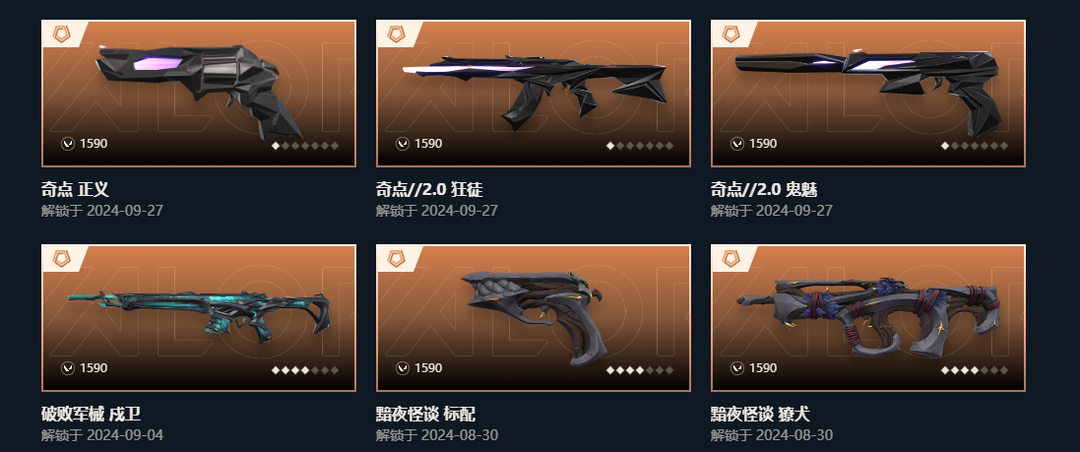The image size is (1080, 452).
Task: Click the VP currency icon on 奇点 正义 card
Action: 68,143
